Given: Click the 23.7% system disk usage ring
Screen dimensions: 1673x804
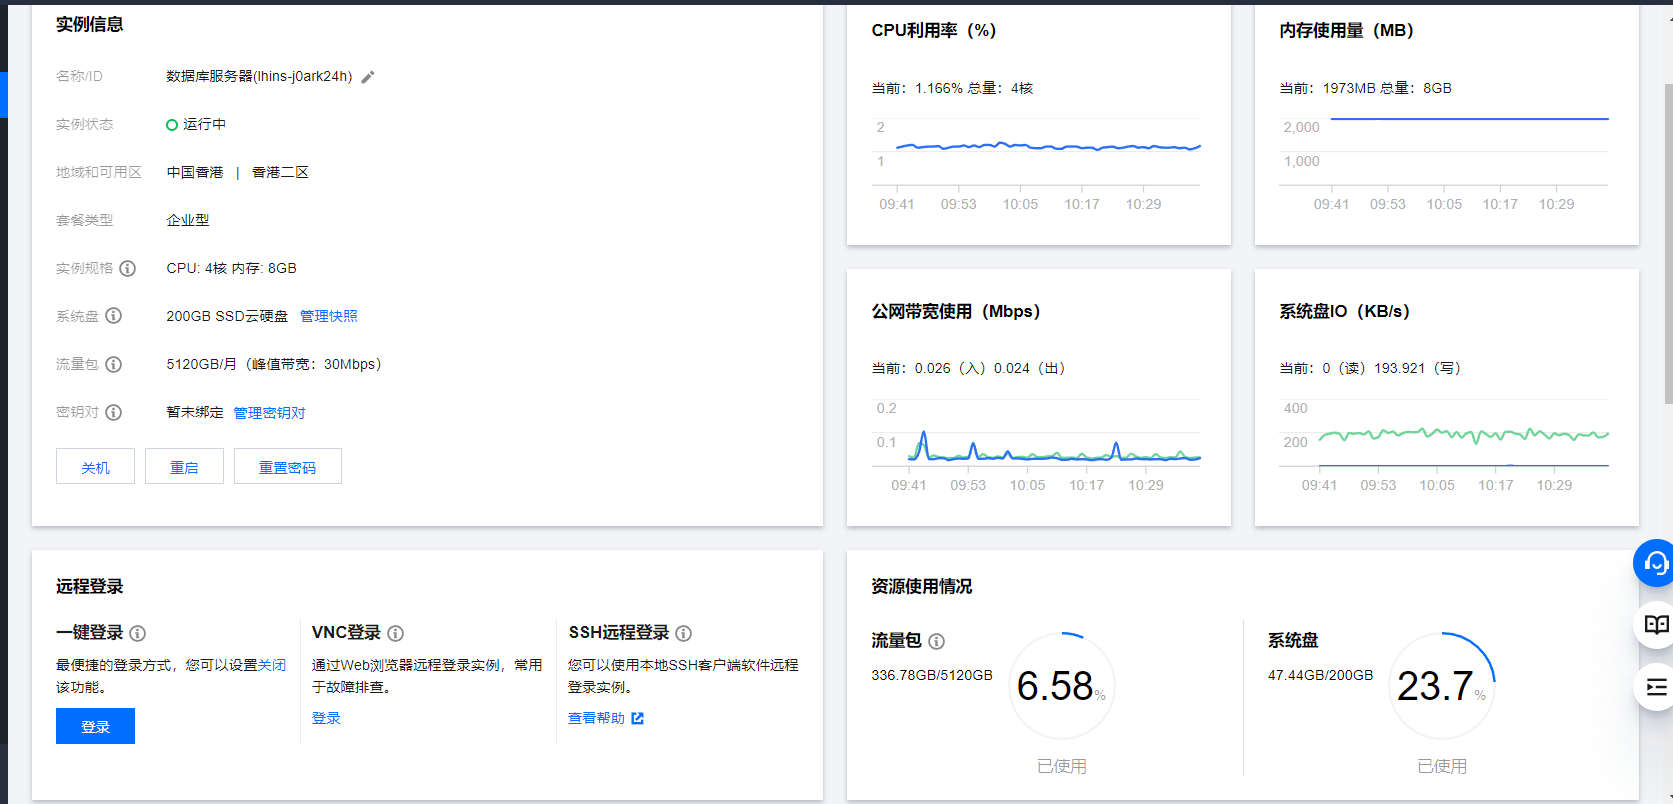Looking at the screenshot, I should coord(1442,686).
